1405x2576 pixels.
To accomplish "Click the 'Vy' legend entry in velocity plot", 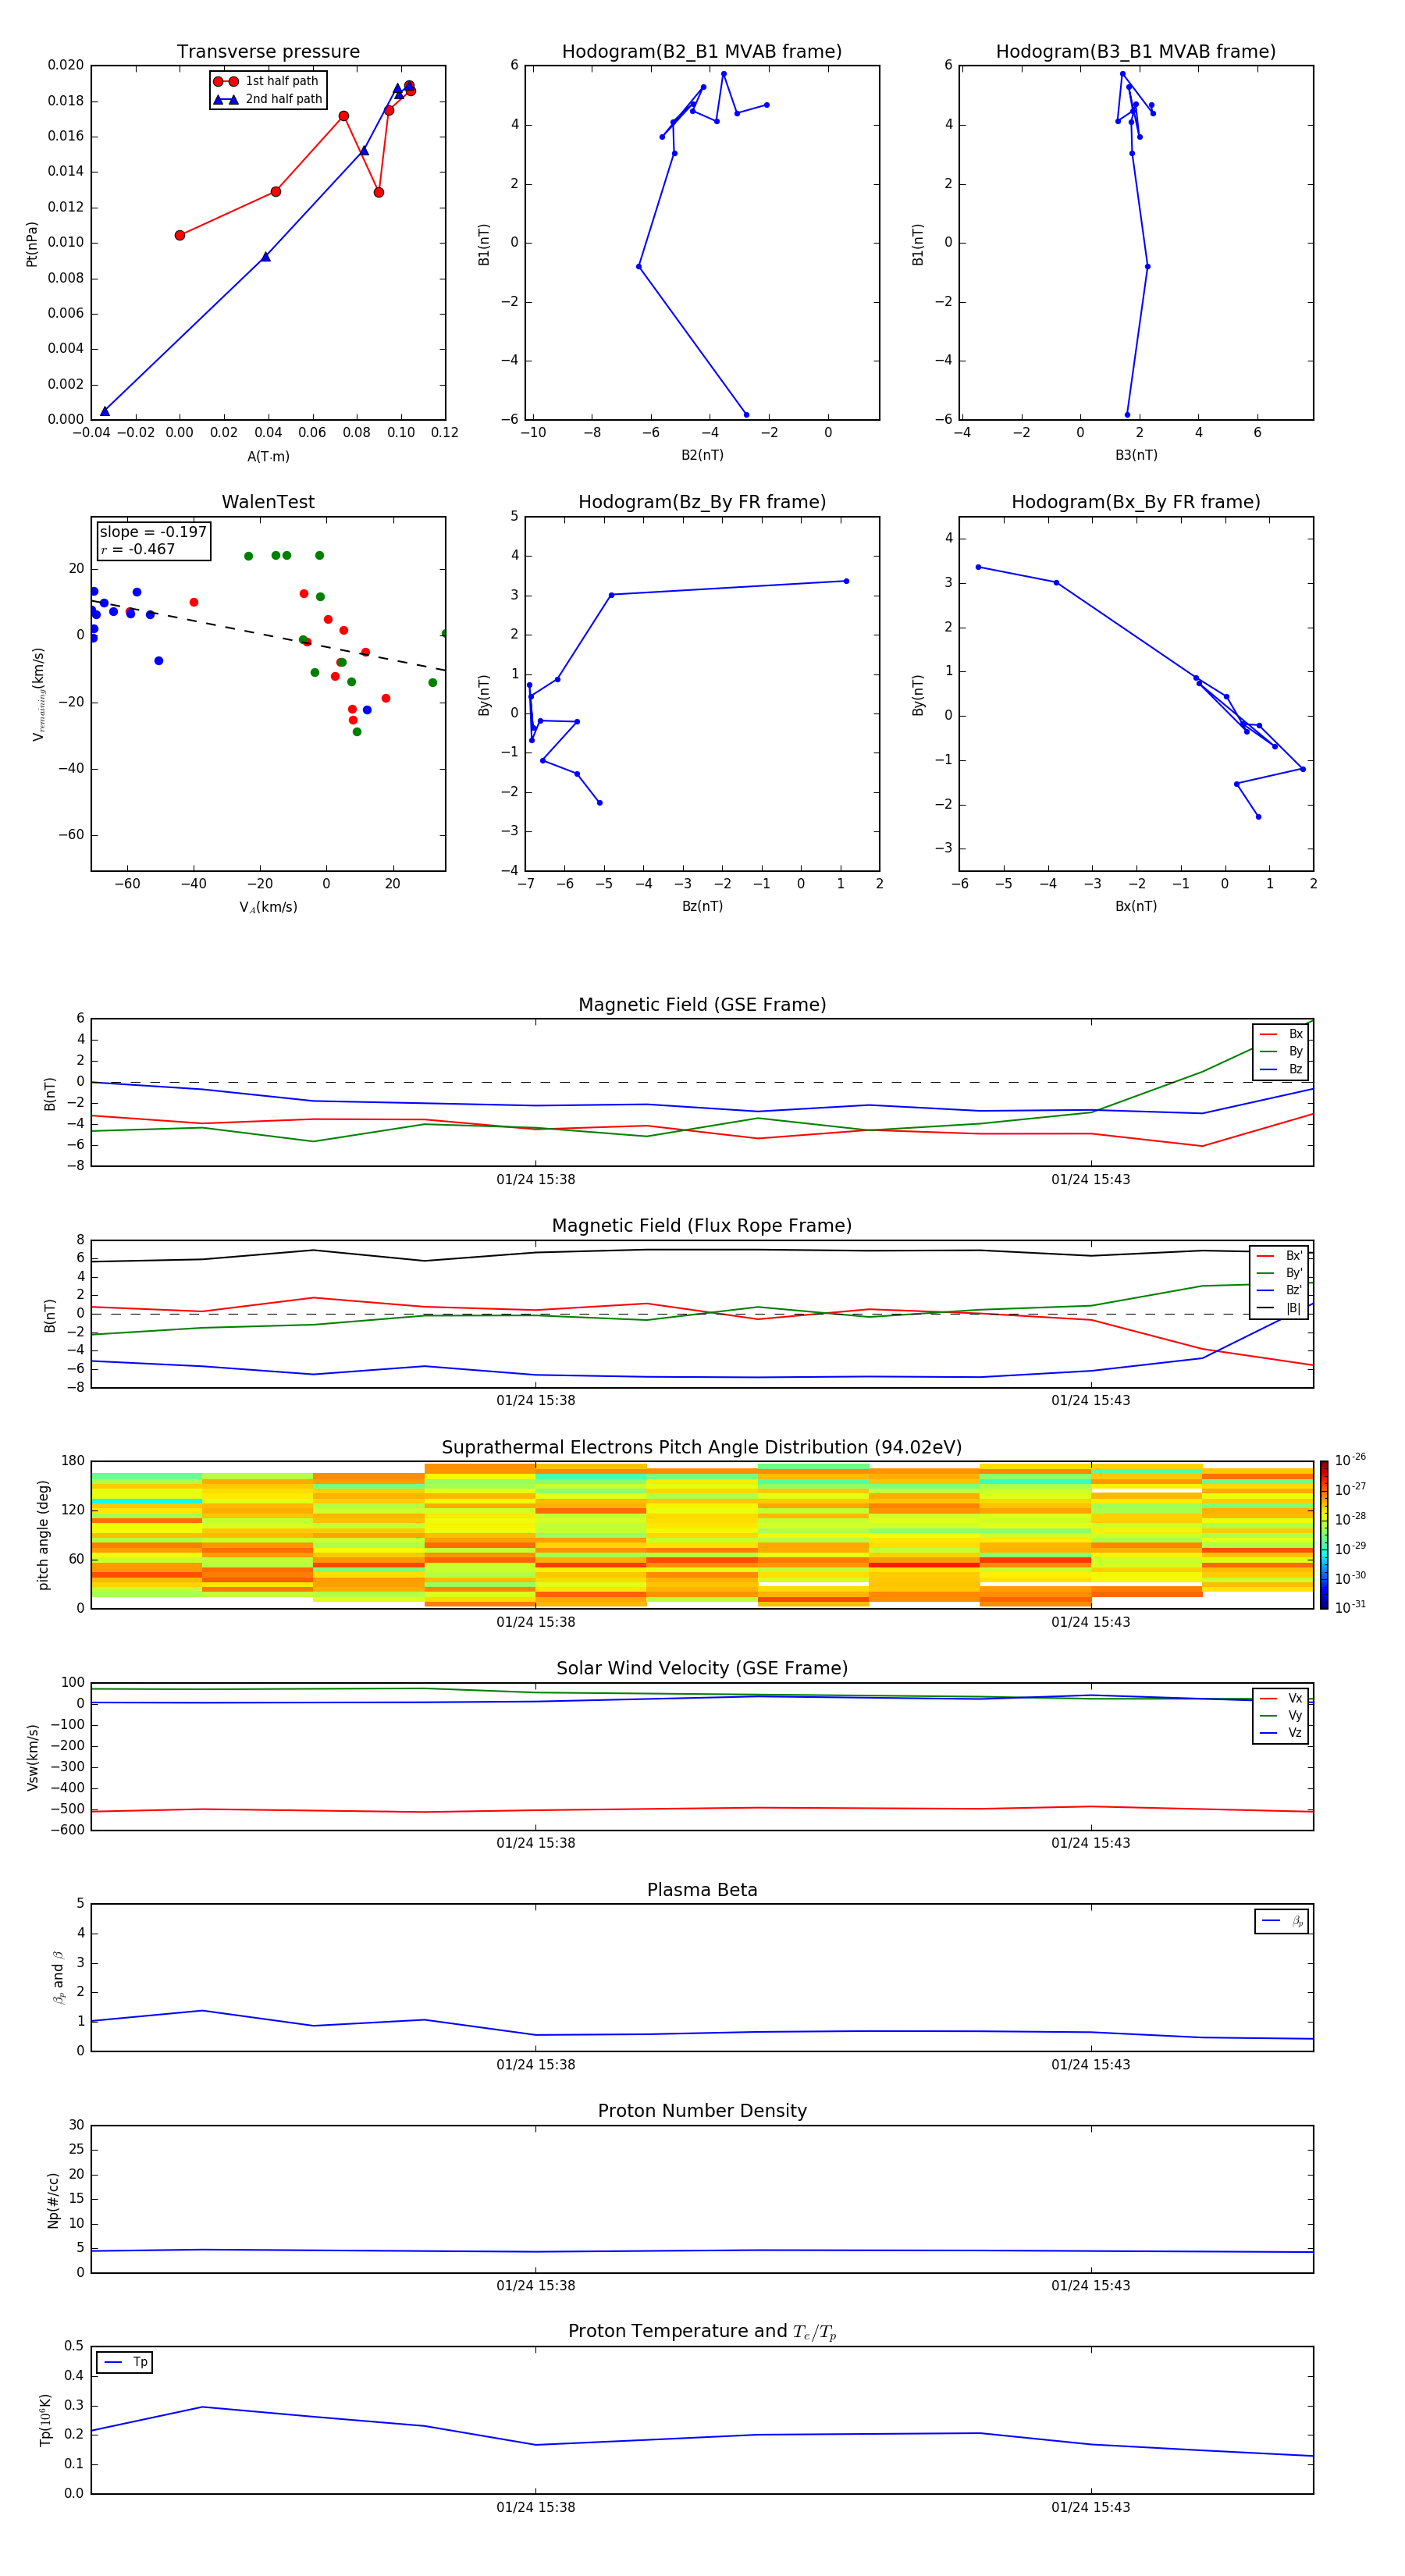I will pos(1281,1715).
